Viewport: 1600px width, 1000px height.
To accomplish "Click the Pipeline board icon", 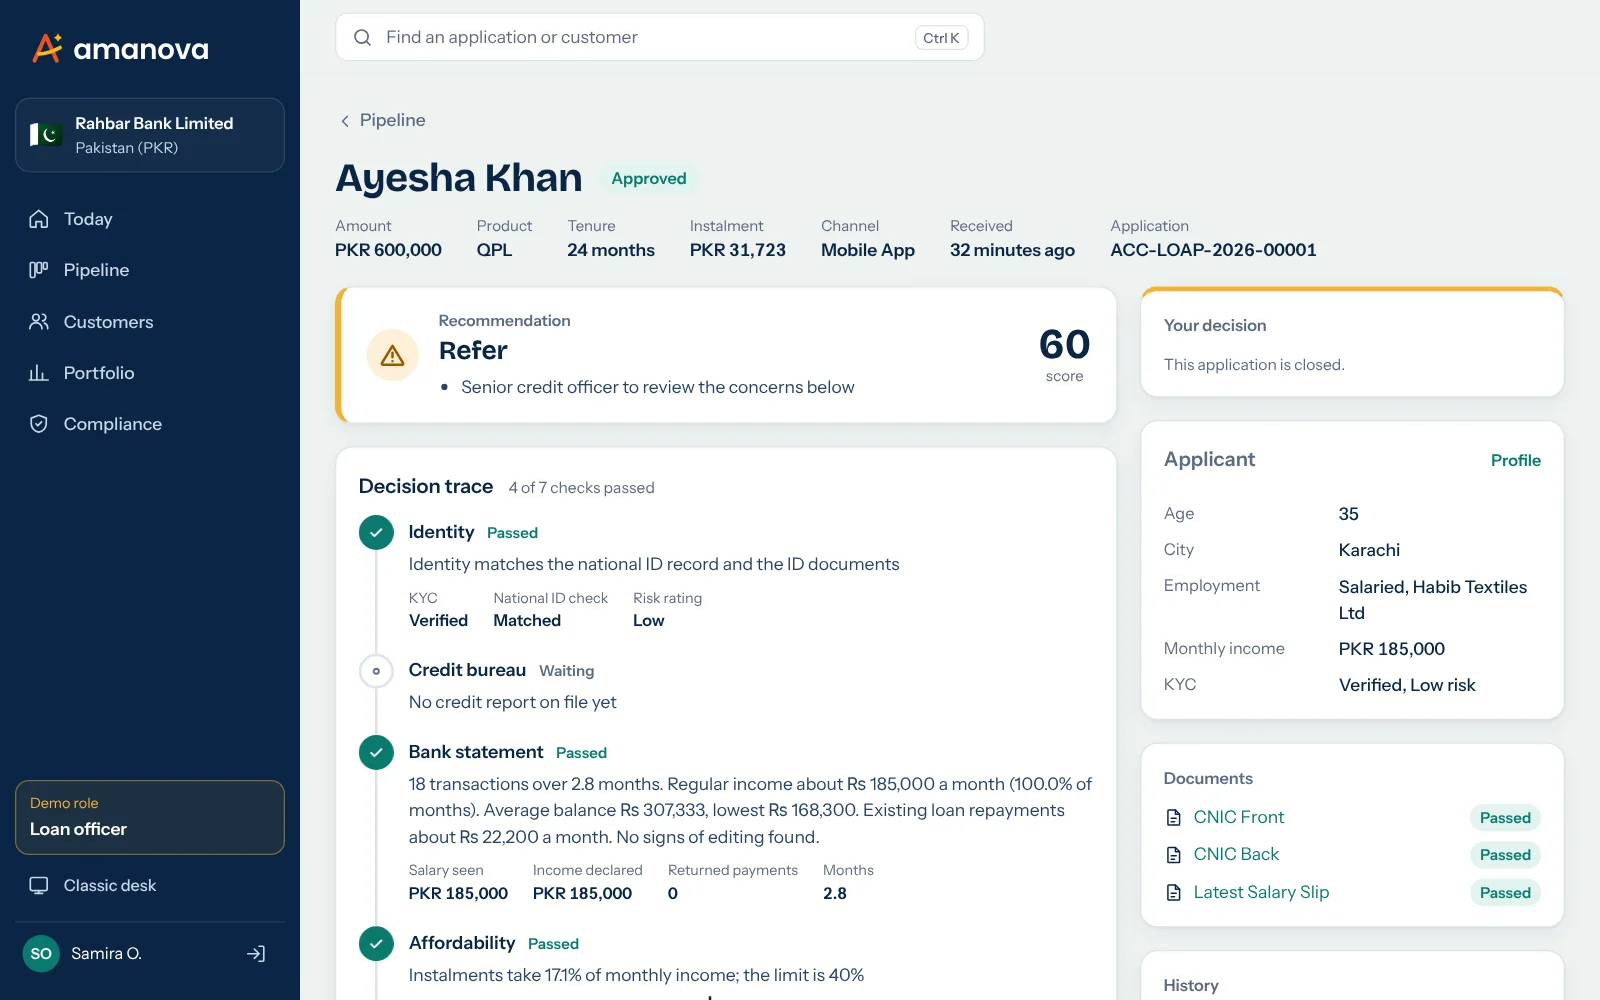I will pyautogui.click(x=39, y=270).
